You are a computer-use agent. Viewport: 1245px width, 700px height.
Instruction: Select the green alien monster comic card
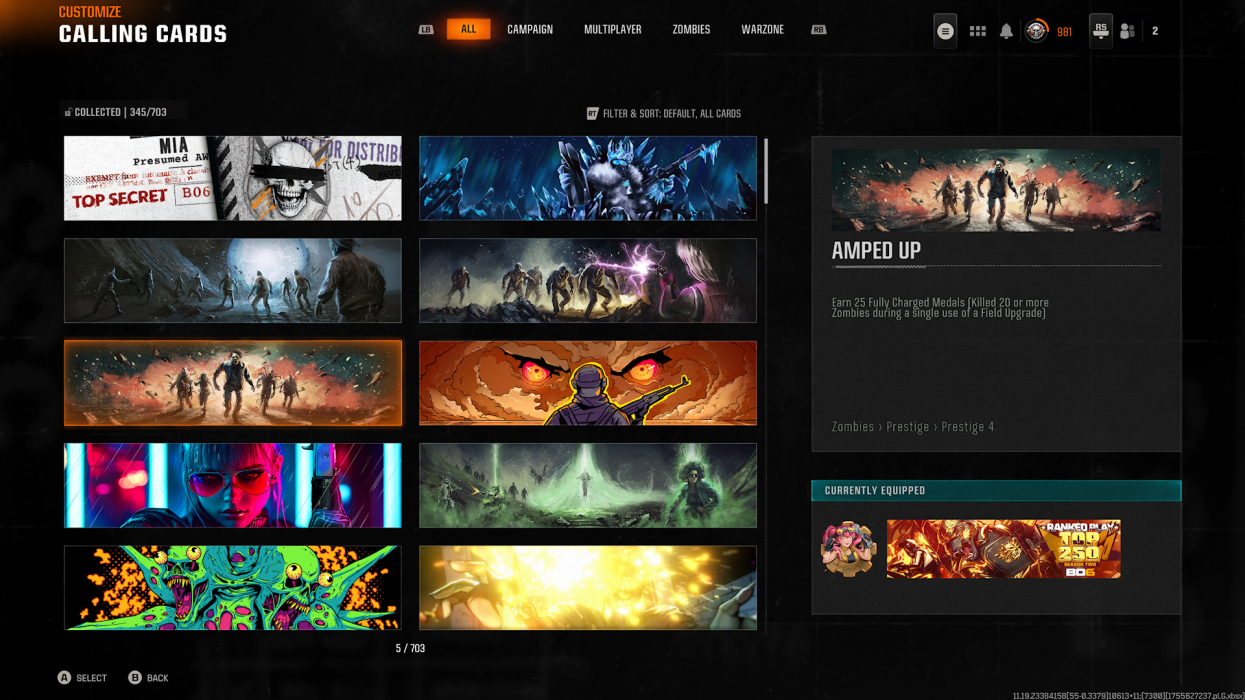(233, 588)
